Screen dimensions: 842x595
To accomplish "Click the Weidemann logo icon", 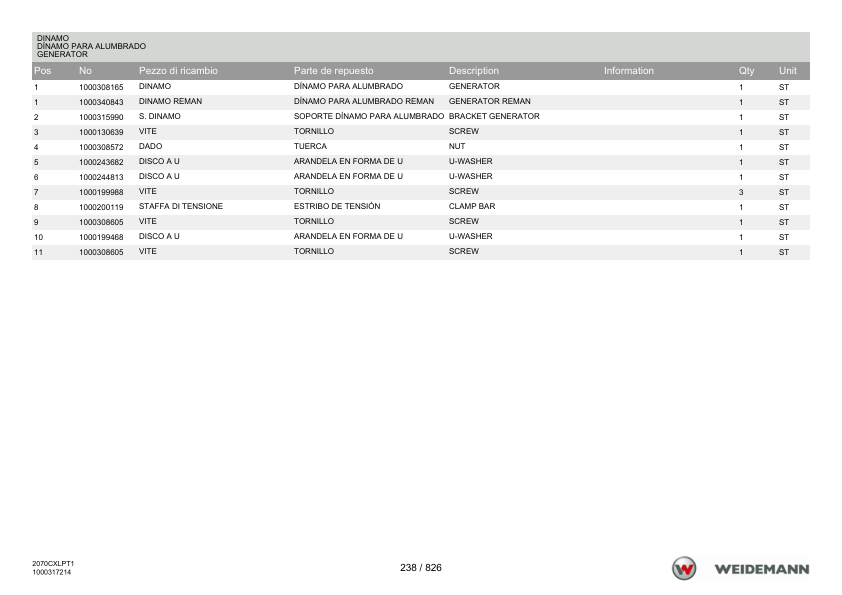I will (x=684, y=569).
